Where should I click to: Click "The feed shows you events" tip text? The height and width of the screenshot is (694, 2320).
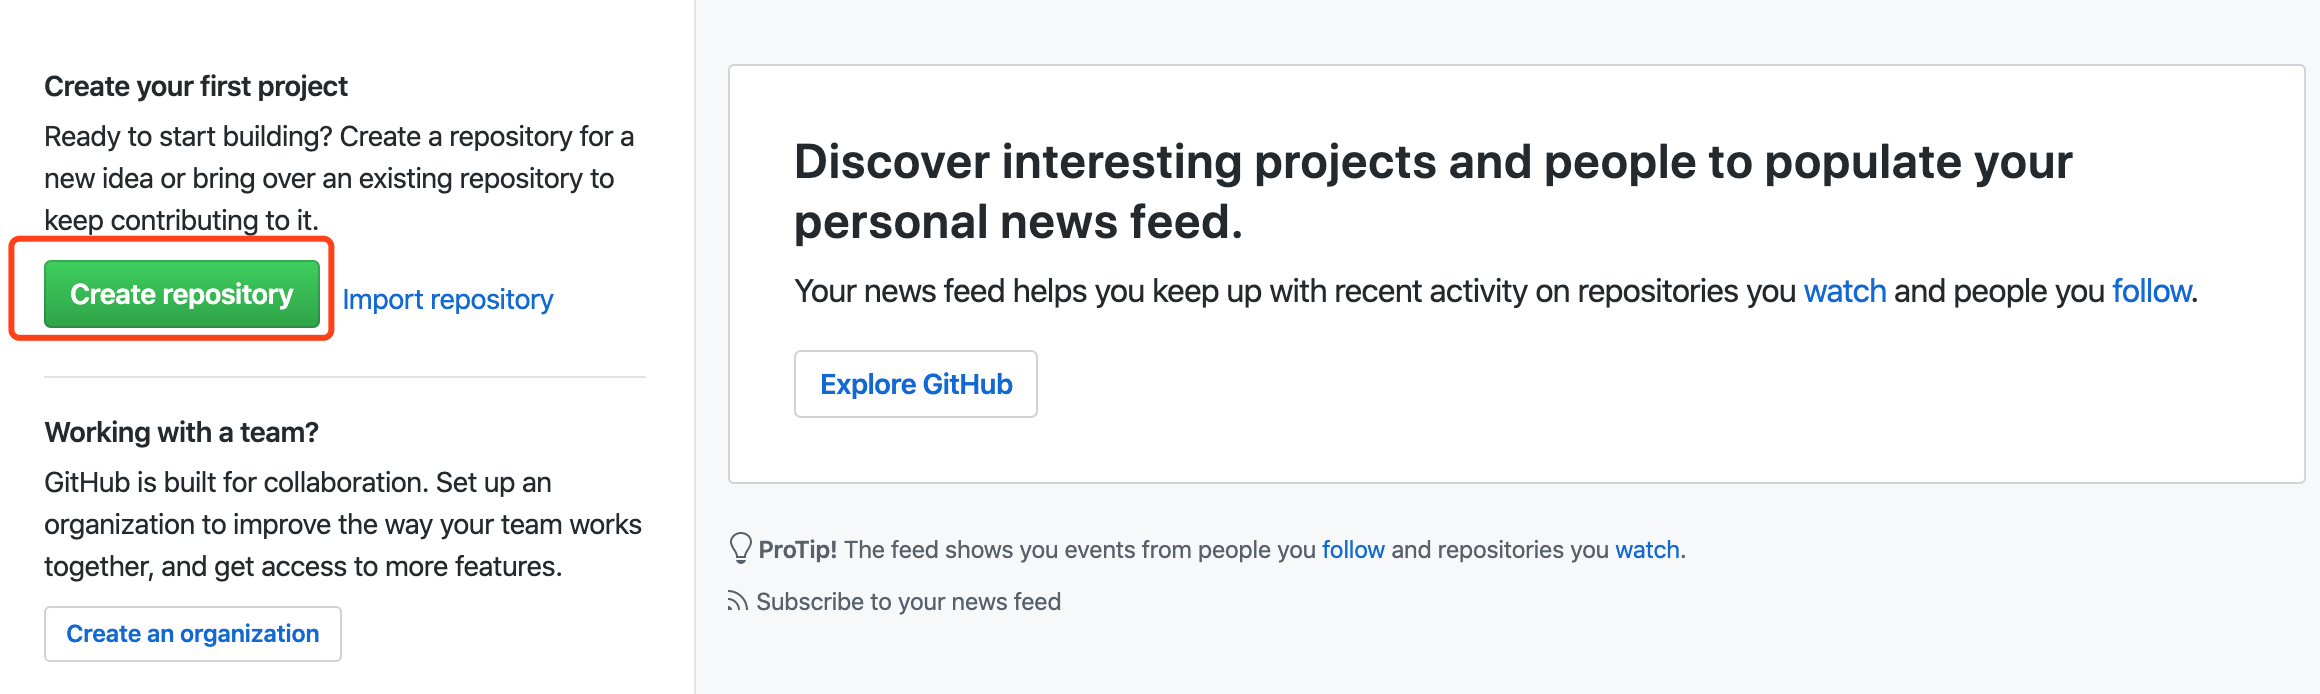click(1079, 550)
